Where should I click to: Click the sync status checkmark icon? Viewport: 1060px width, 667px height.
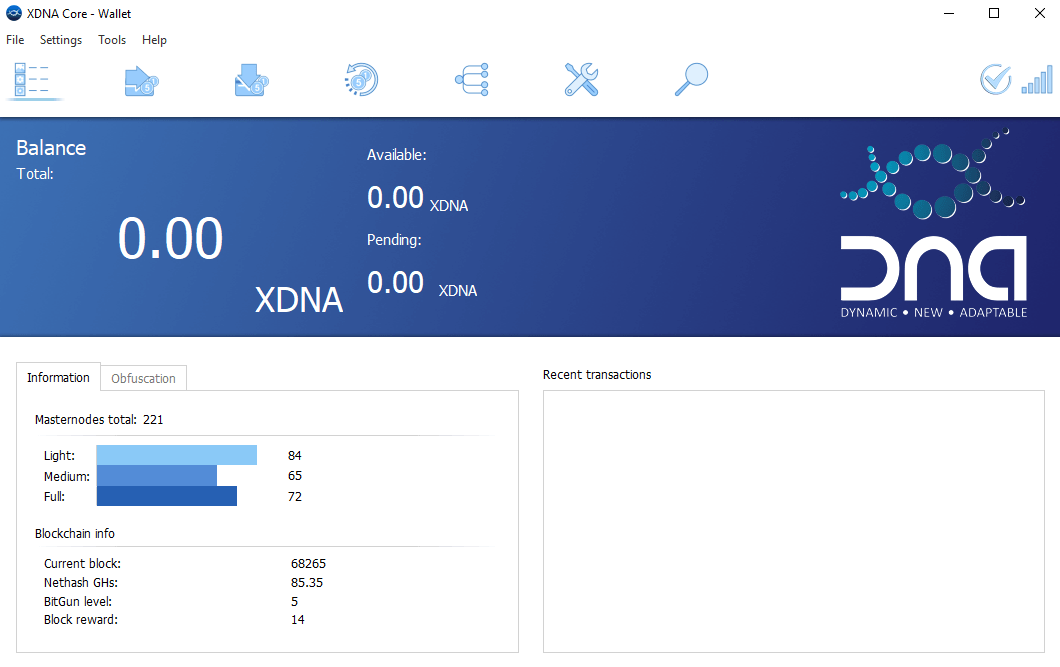click(995, 80)
